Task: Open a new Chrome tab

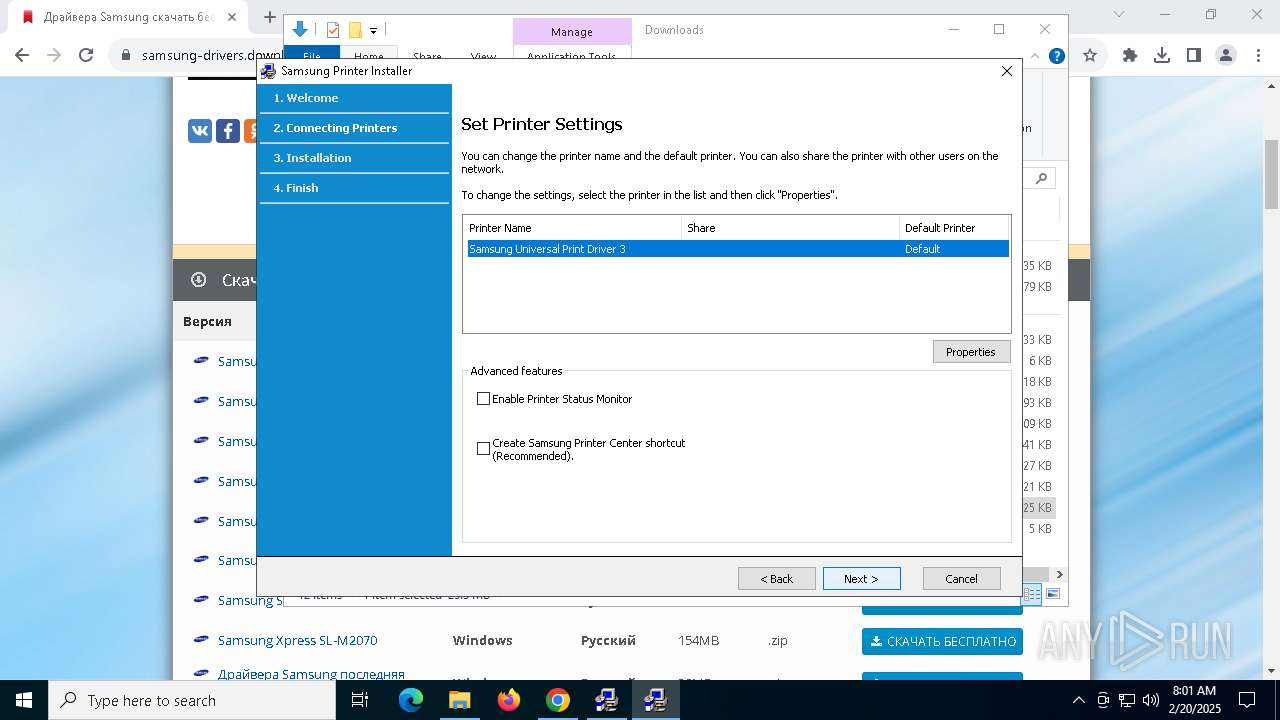Action: [269, 17]
